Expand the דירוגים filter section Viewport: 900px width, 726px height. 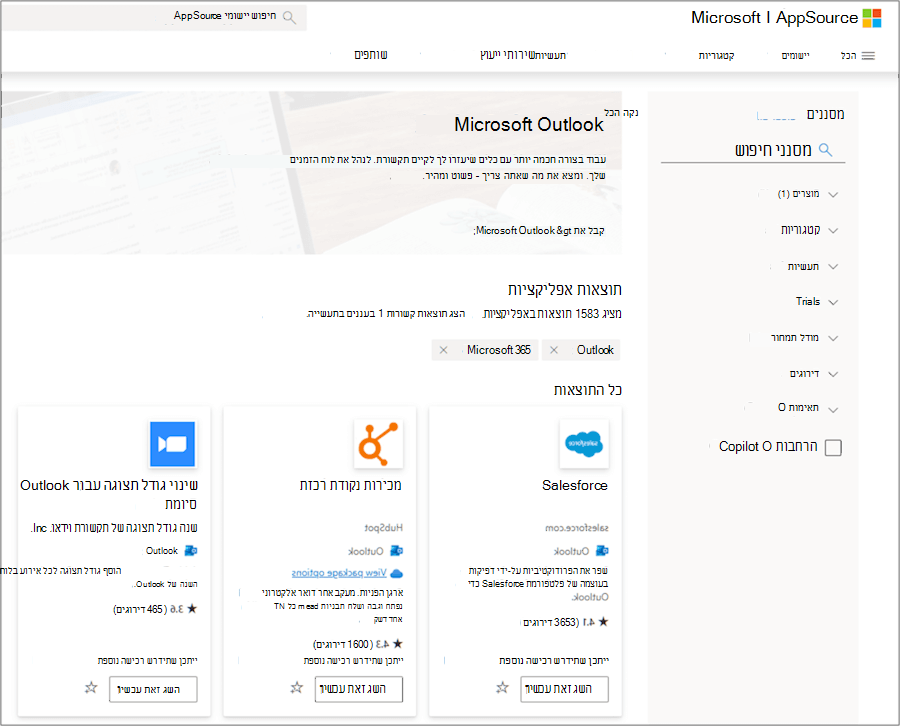pos(814,374)
